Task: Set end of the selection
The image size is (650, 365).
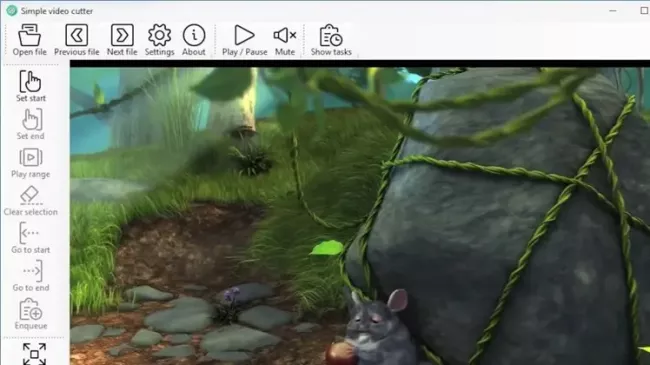Action: 31,124
